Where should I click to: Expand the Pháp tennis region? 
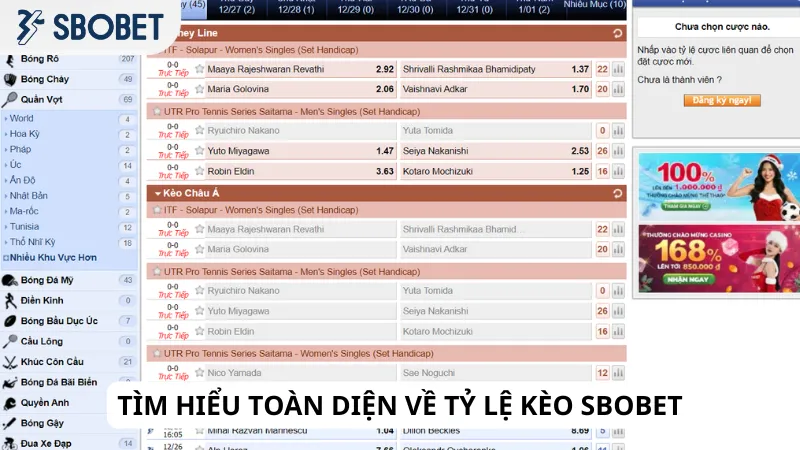(x=20, y=149)
